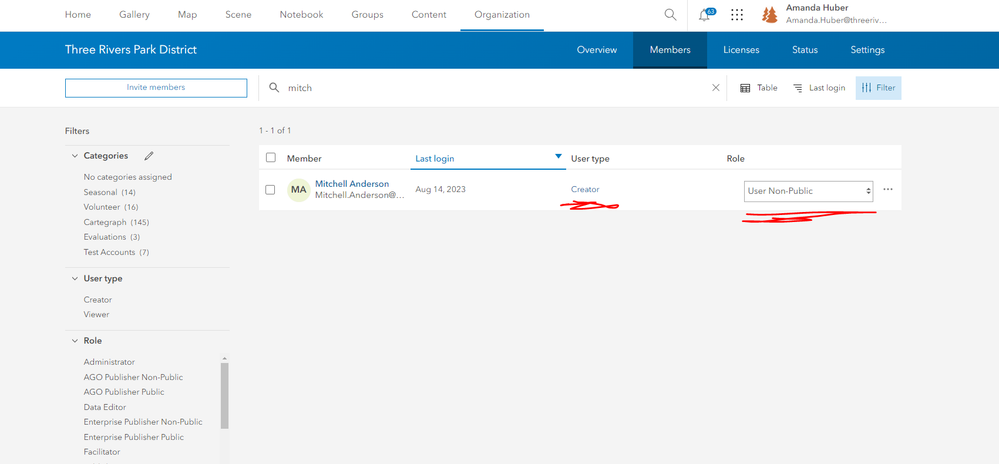Filter by Test Accounts category

click(116, 252)
